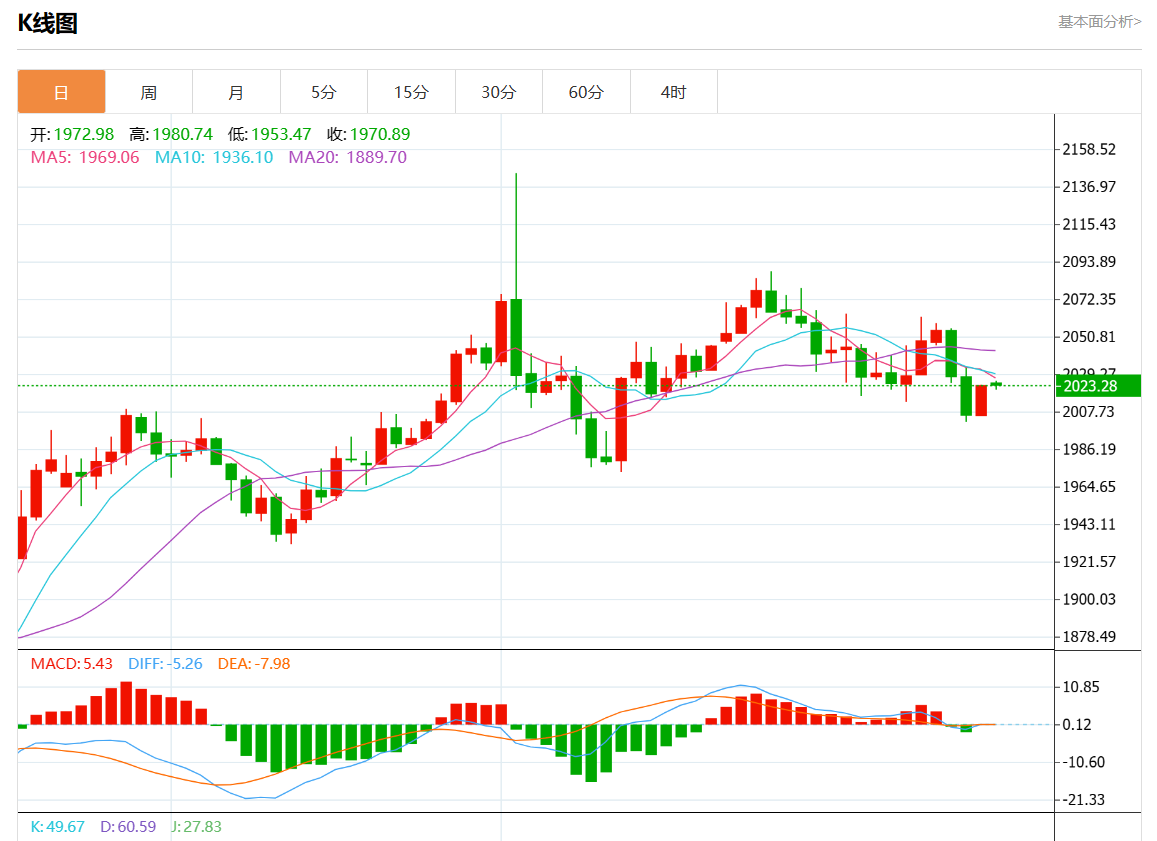This screenshot has height=841, width=1157.
Task: Open the 4时 timeframe tab
Action: [x=674, y=92]
